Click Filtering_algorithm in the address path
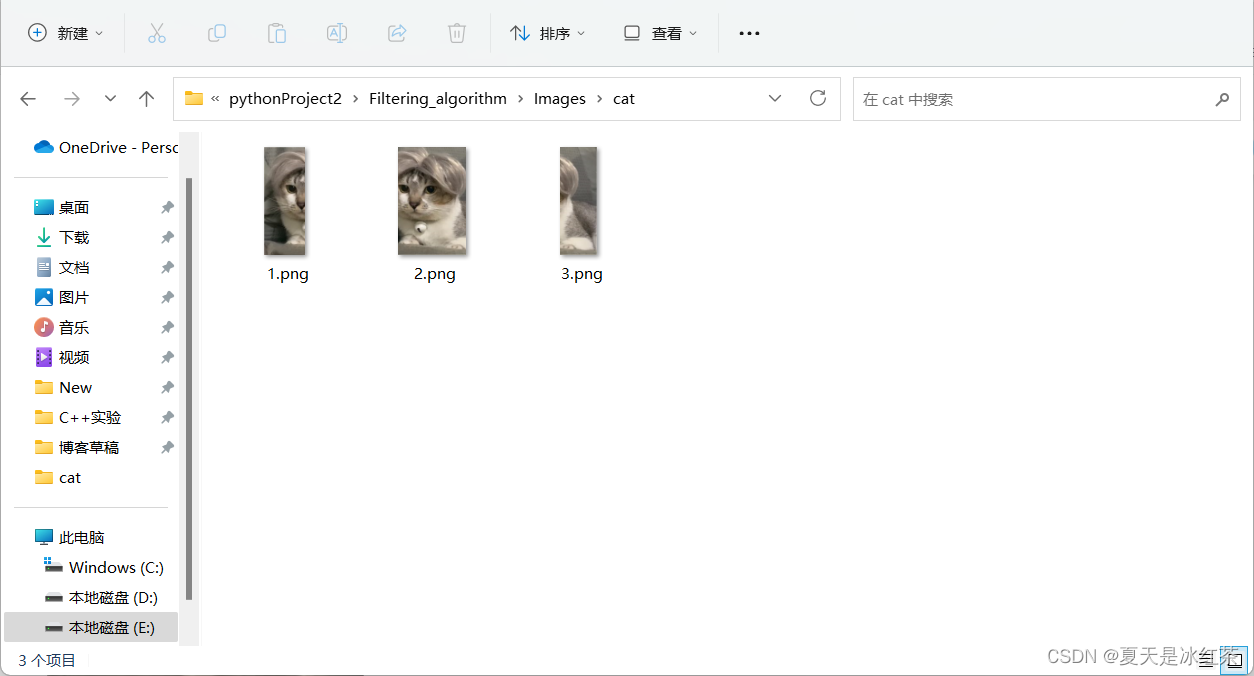Image resolution: width=1254 pixels, height=676 pixels. click(438, 99)
